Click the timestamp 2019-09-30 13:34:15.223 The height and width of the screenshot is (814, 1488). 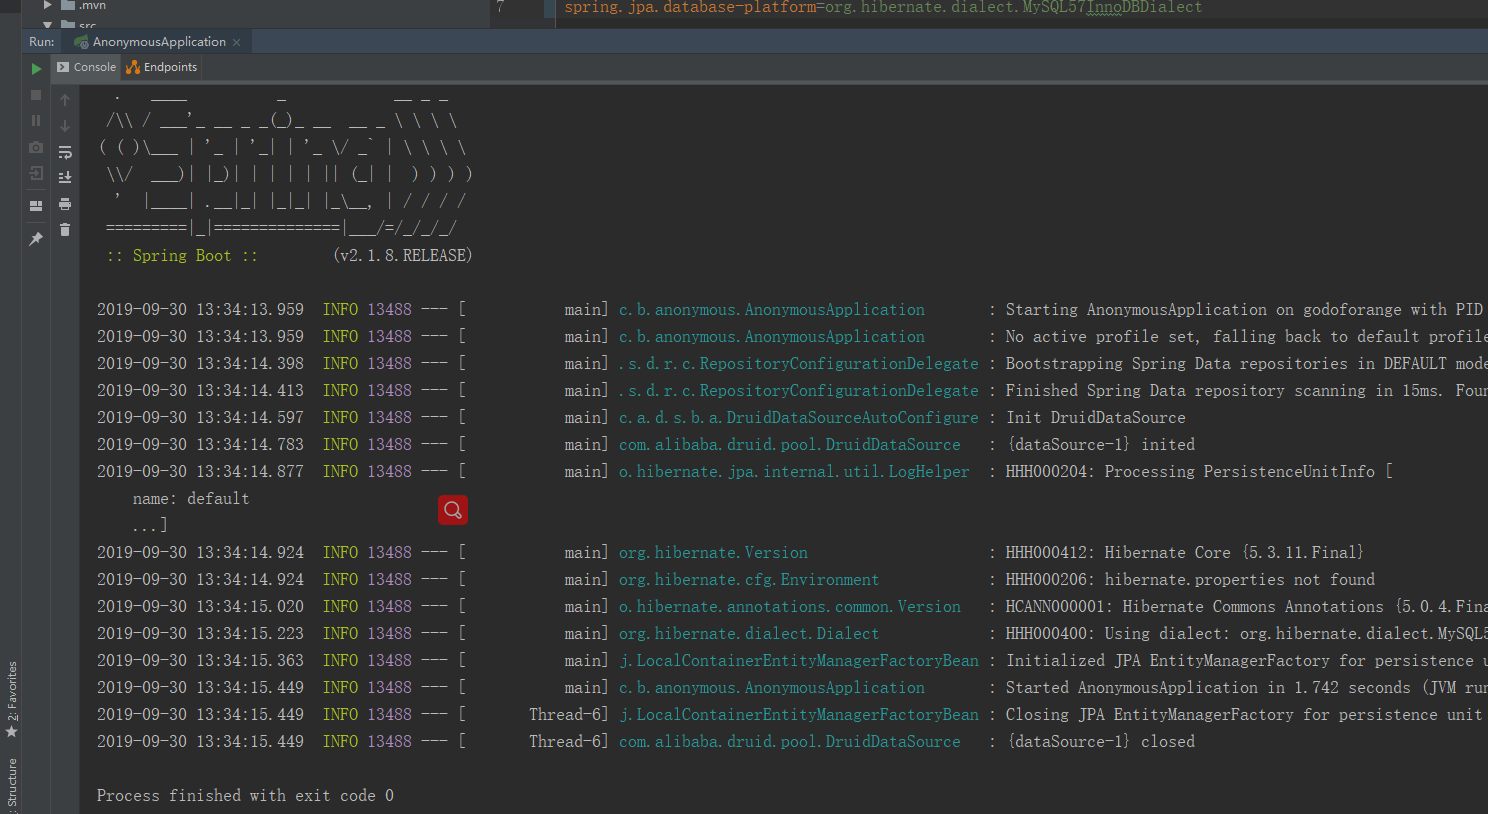(200, 634)
